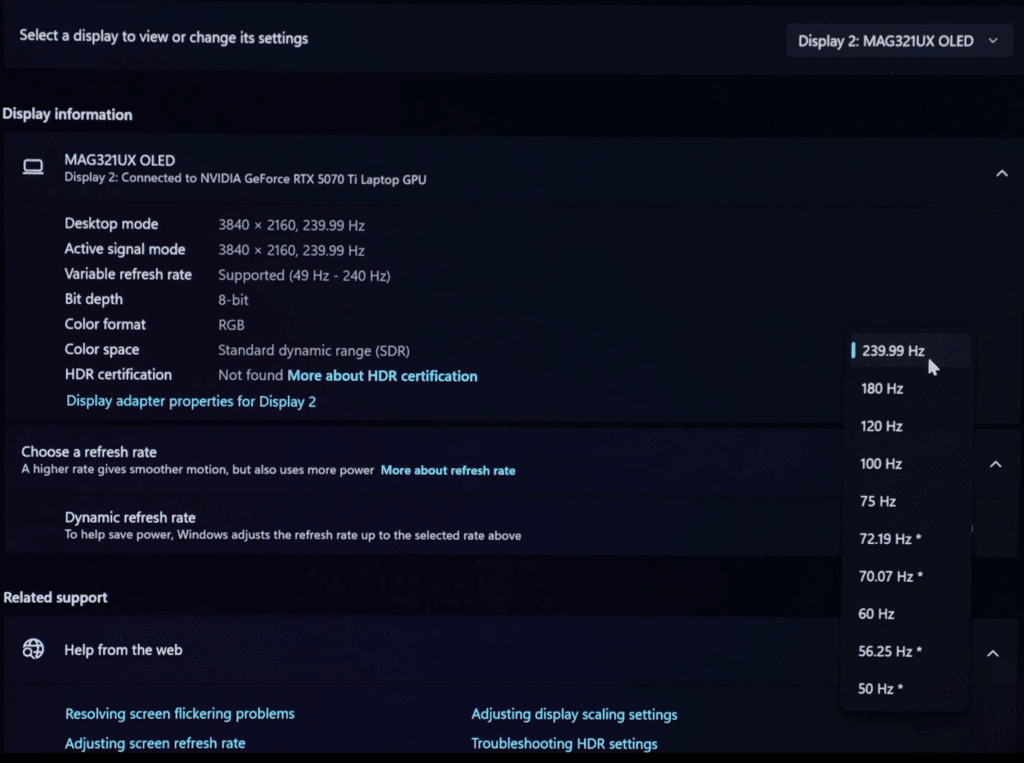Image resolution: width=1024 pixels, height=763 pixels.
Task: Collapse the Choose a refresh rate section
Action: click(x=995, y=464)
